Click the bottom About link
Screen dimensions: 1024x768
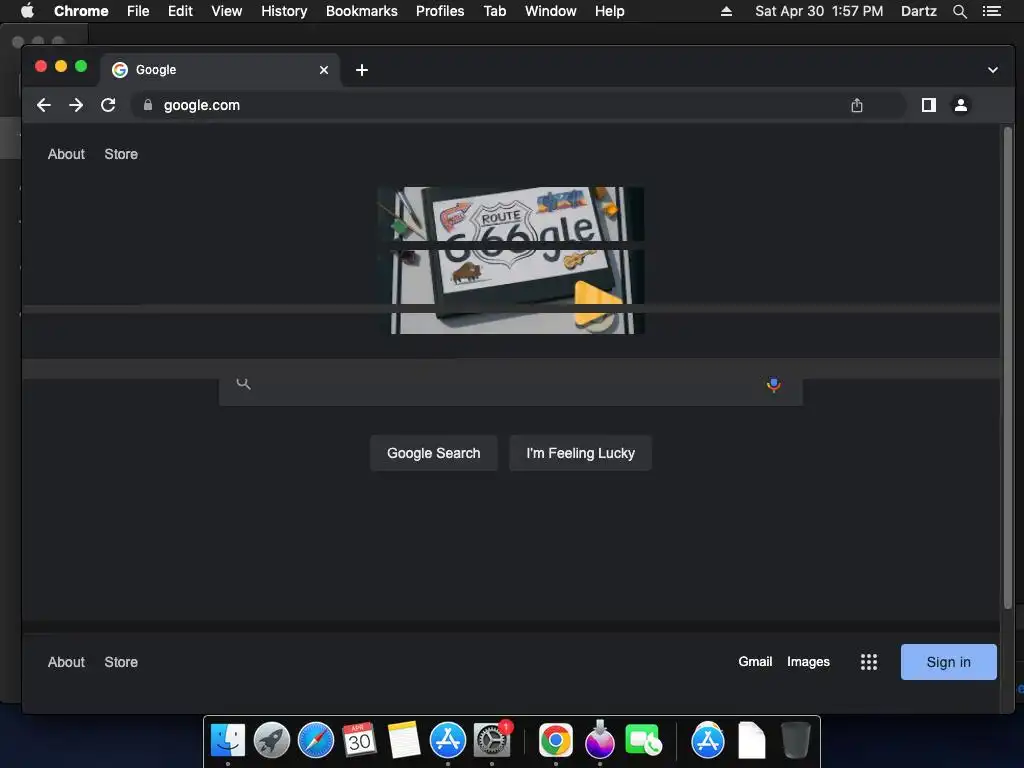[66, 662]
